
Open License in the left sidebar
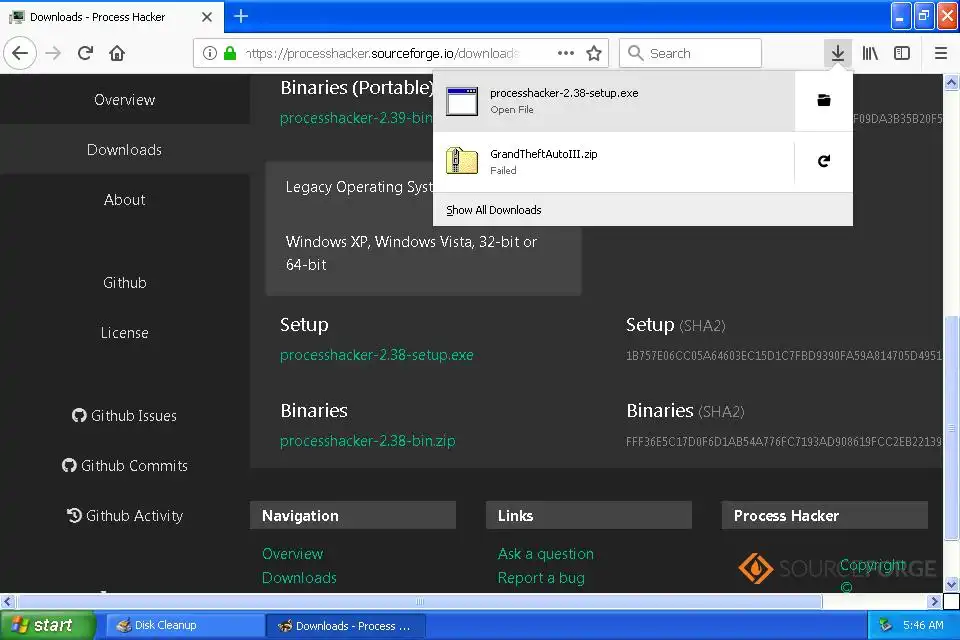pos(124,333)
